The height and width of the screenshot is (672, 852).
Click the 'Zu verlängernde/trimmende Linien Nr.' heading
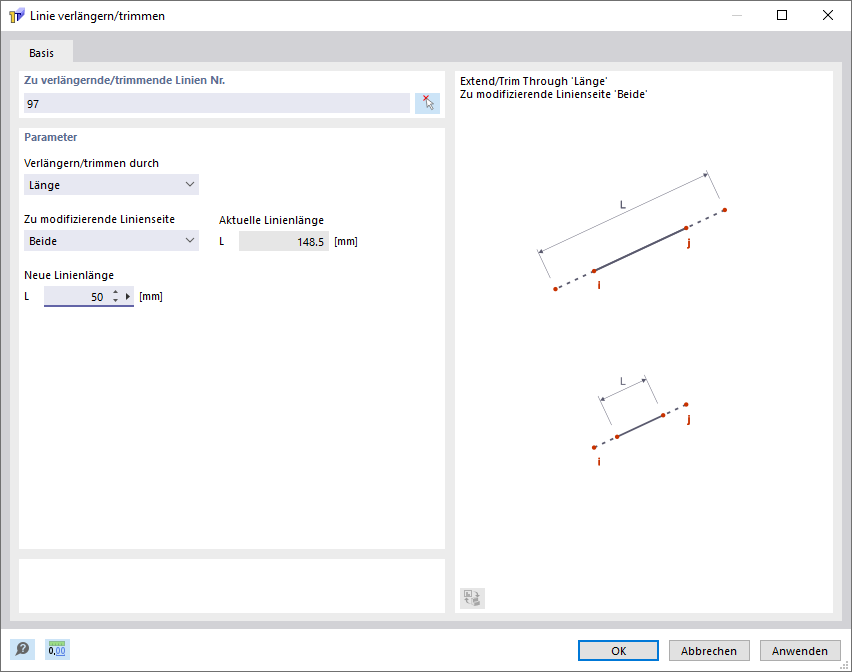tap(124, 80)
